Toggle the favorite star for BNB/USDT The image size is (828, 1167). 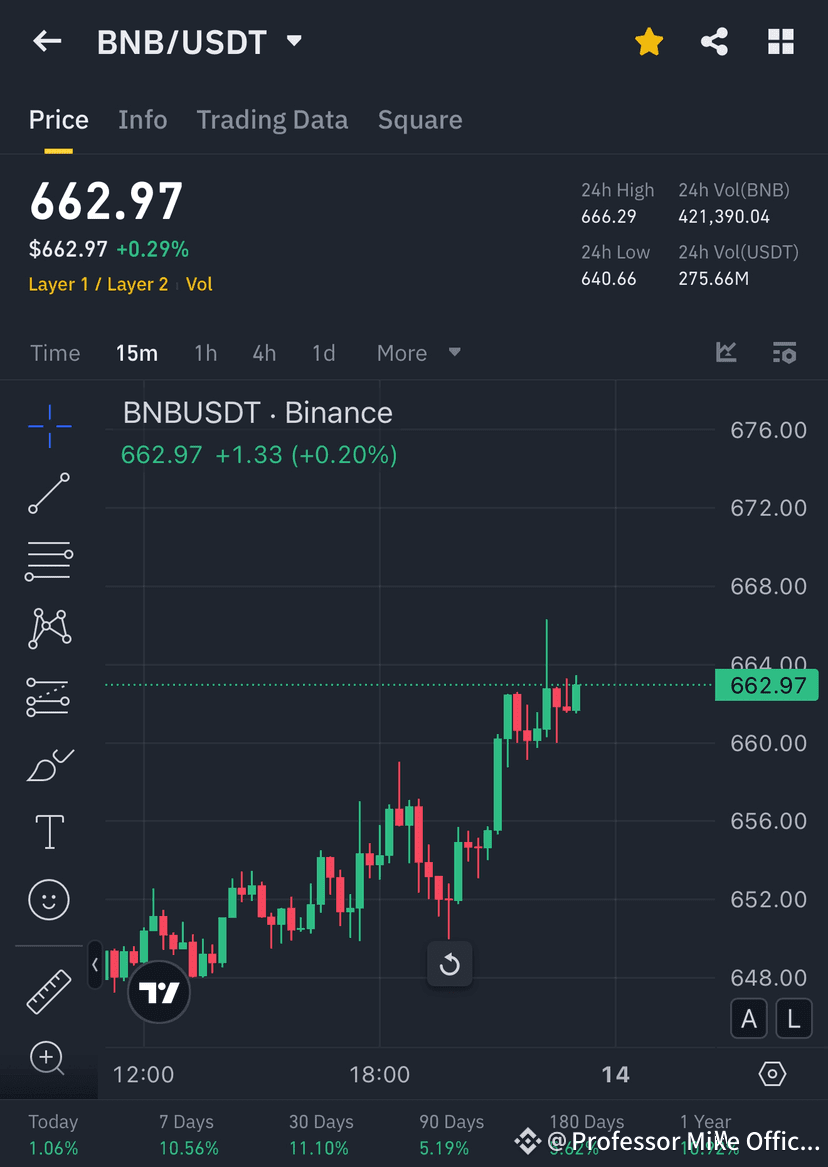[649, 42]
